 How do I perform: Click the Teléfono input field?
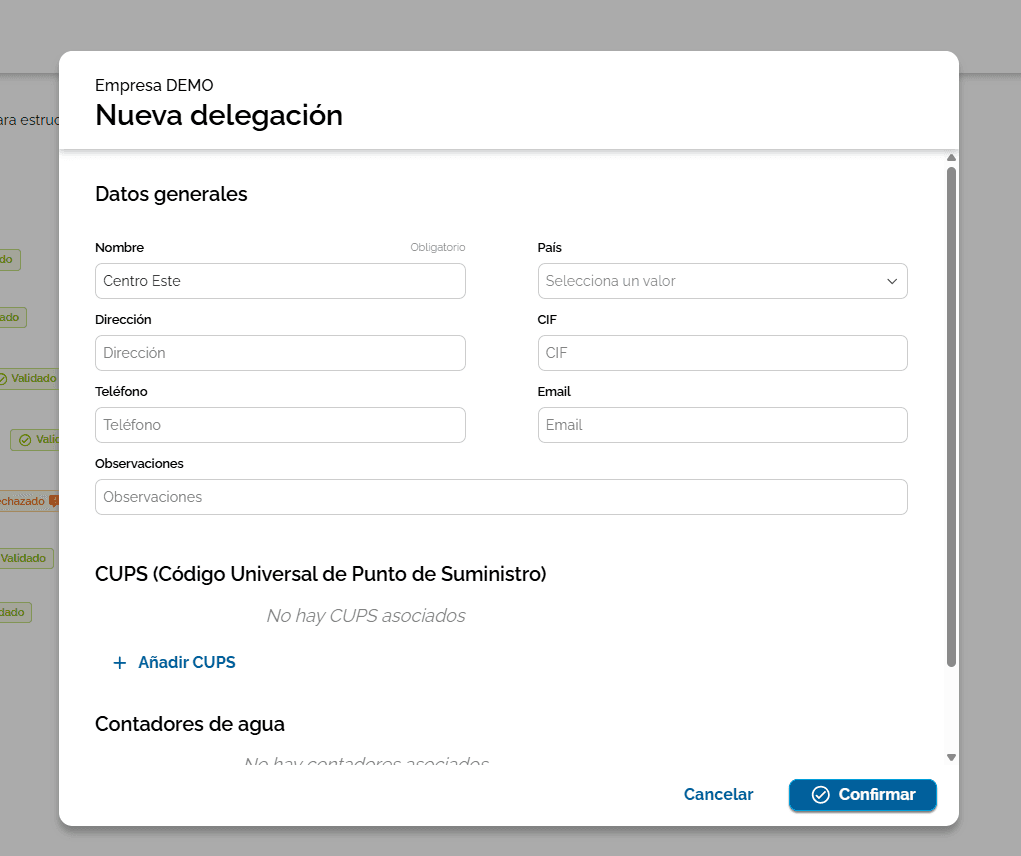[280, 425]
